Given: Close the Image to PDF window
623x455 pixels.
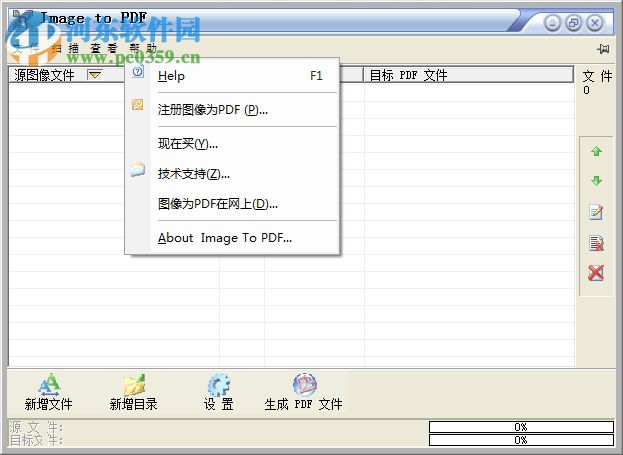Looking at the screenshot, I should 595,23.
